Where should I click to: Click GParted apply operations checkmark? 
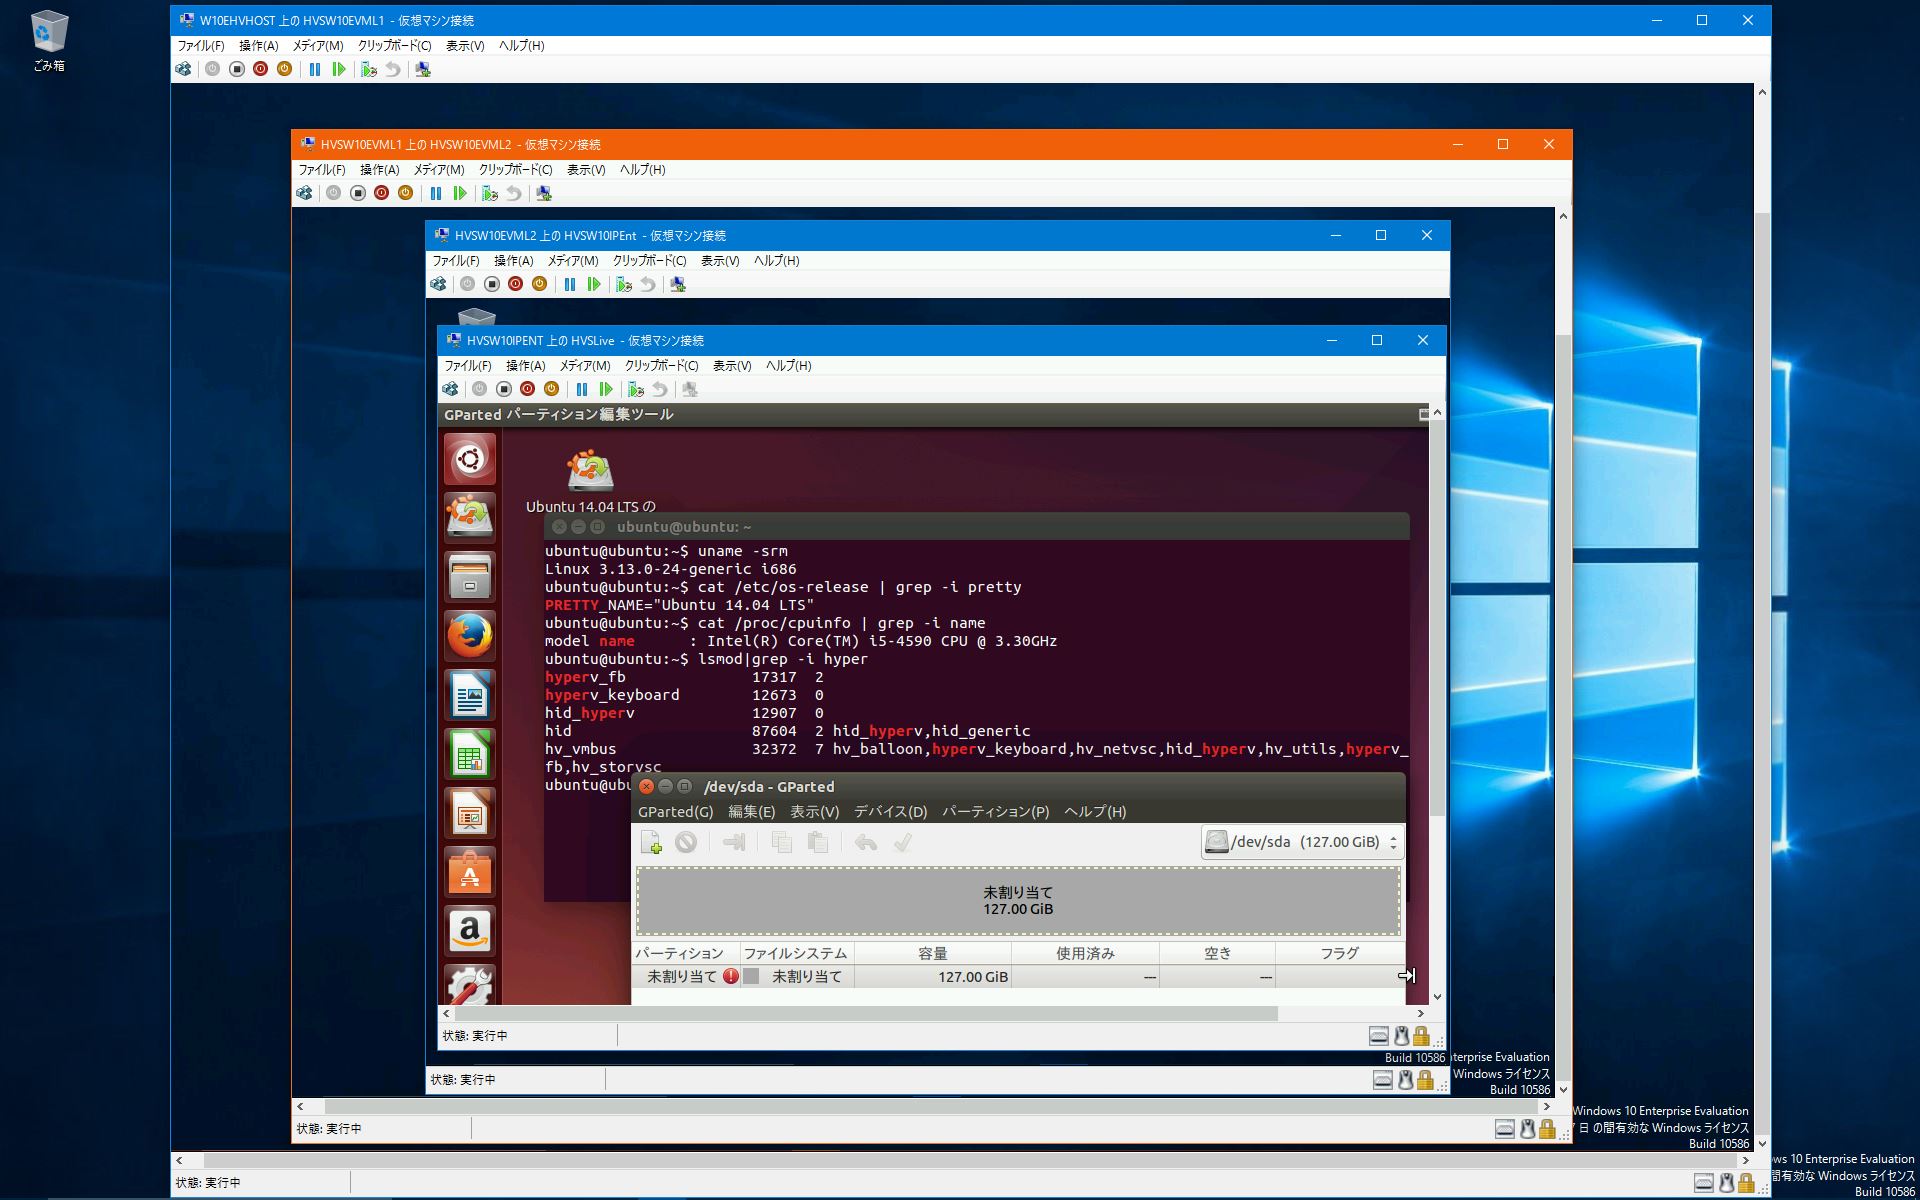click(x=902, y=843)
